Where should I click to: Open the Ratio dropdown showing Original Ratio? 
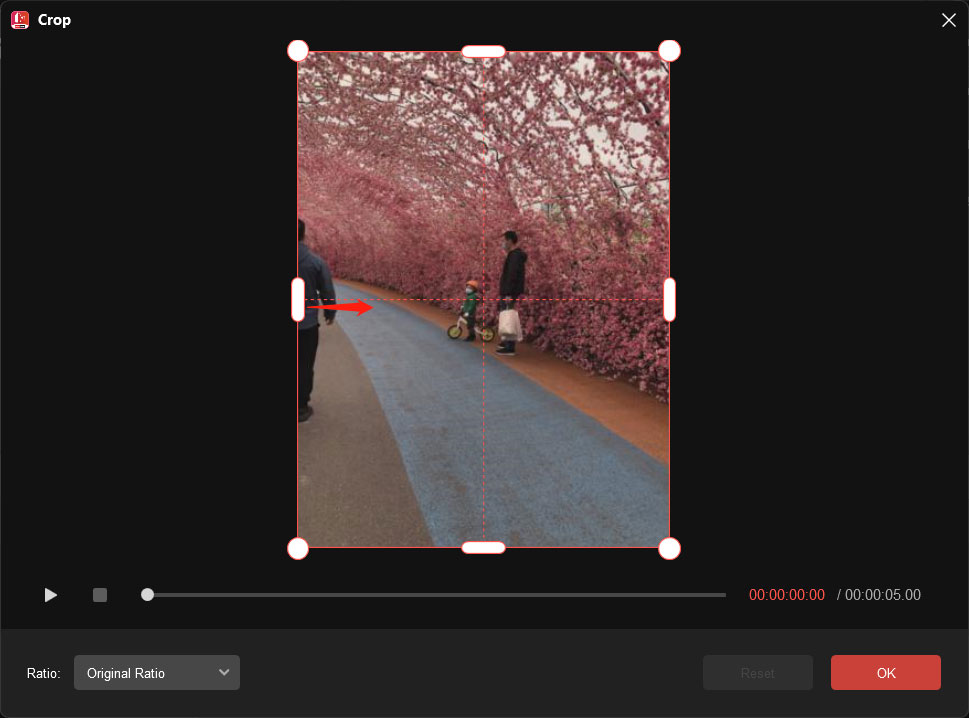coord(157,673)
